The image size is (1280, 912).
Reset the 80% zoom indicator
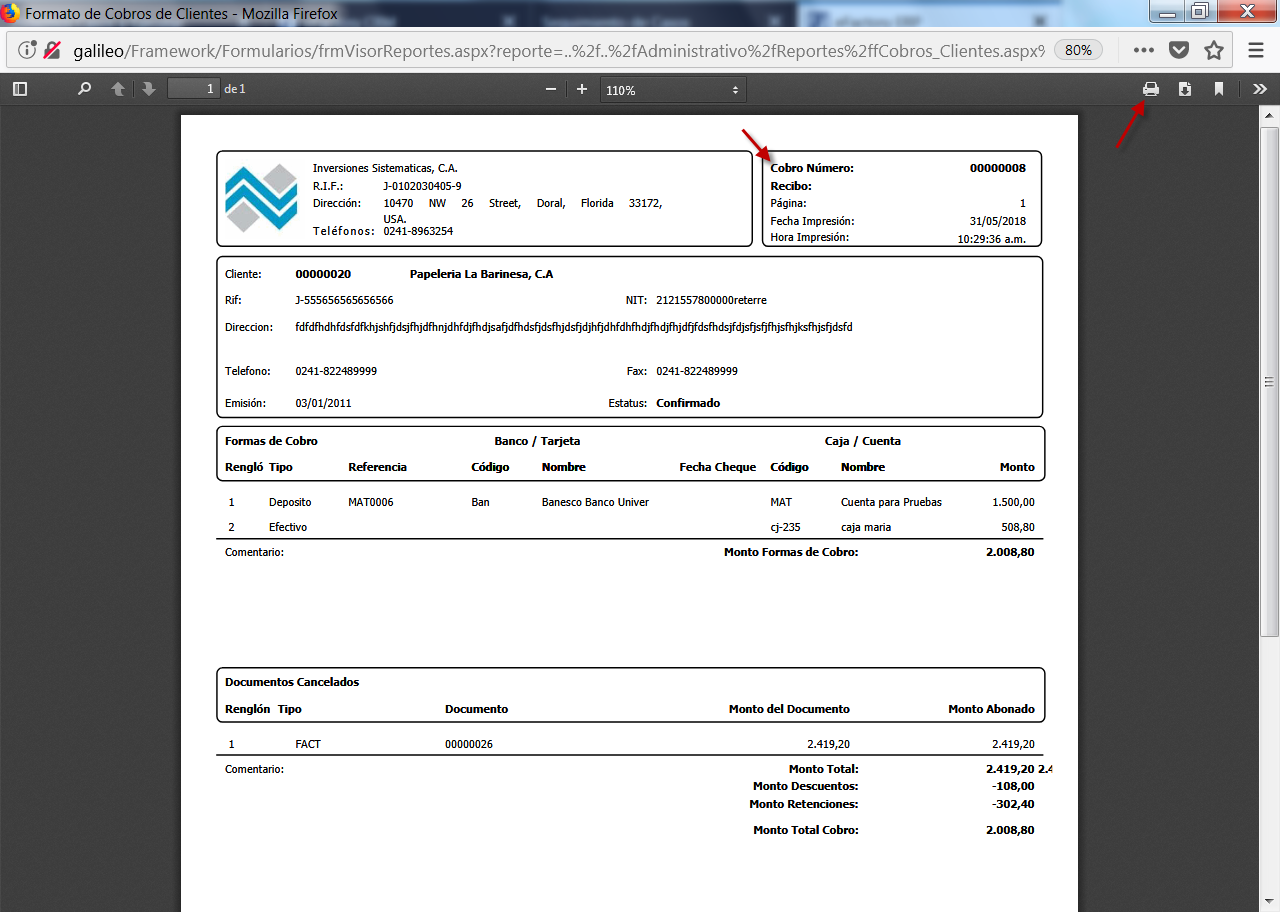coord(1078,50)
